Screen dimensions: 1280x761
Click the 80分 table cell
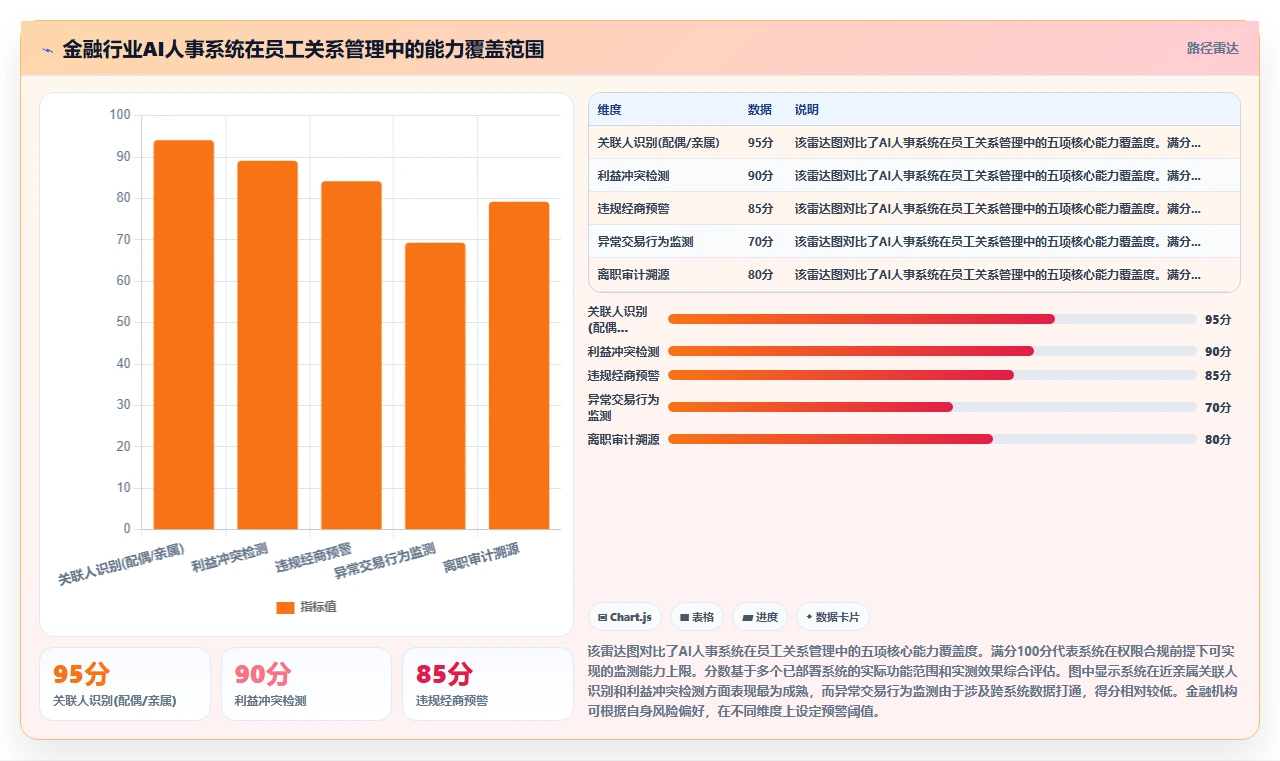760,275
